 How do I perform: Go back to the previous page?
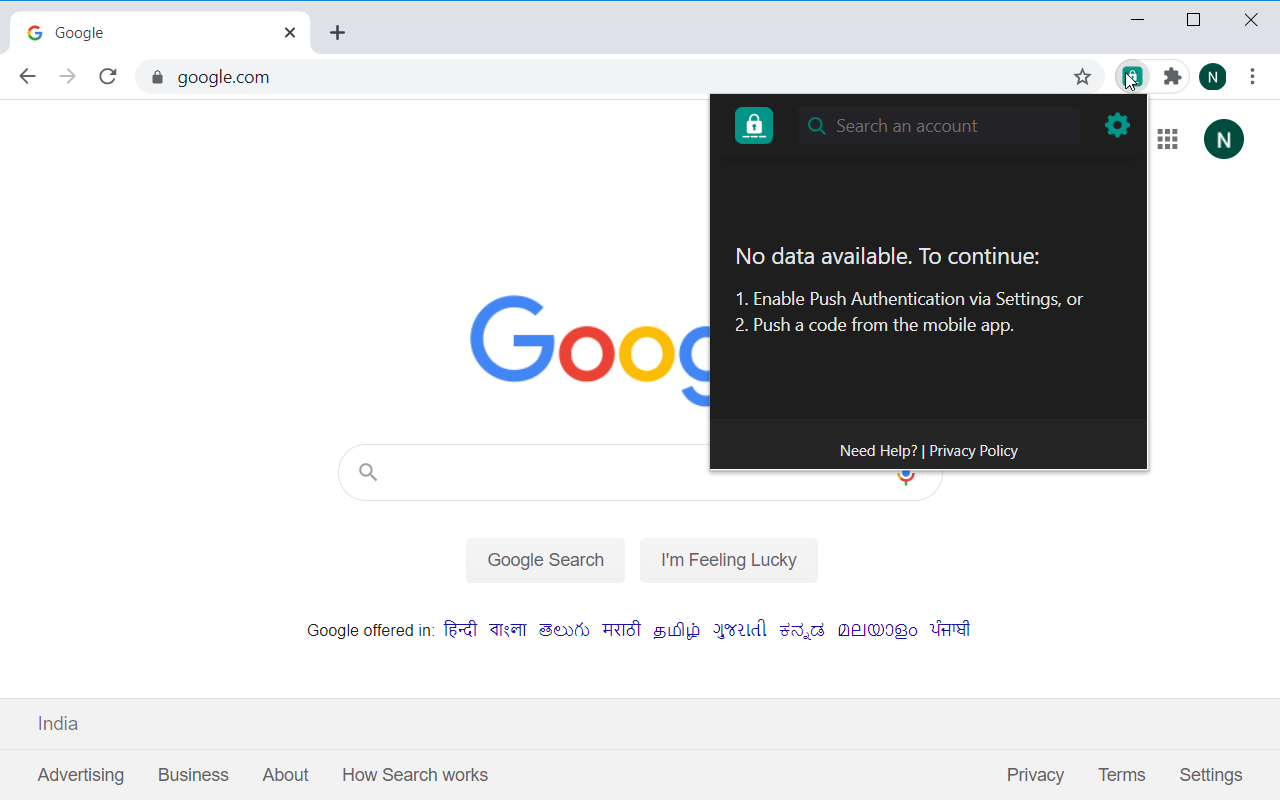point(27,77)
